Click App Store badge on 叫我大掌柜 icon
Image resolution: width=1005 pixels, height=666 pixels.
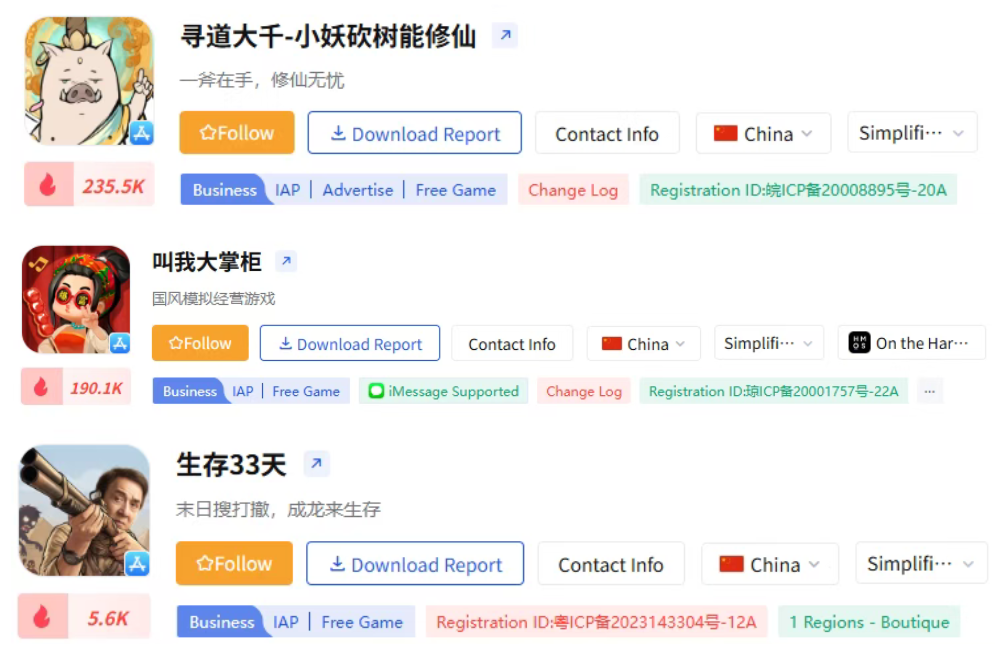[x=120, y=344]
